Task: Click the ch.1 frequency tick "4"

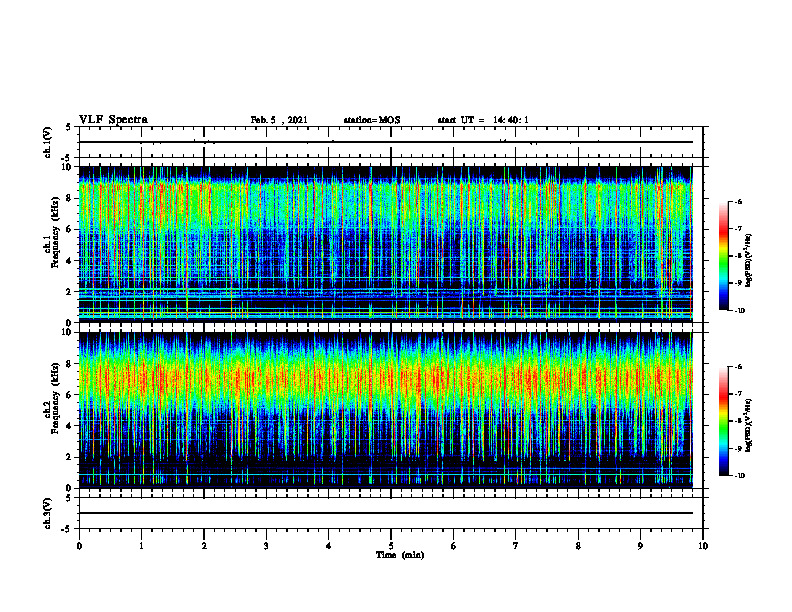Action: point(69,261)
